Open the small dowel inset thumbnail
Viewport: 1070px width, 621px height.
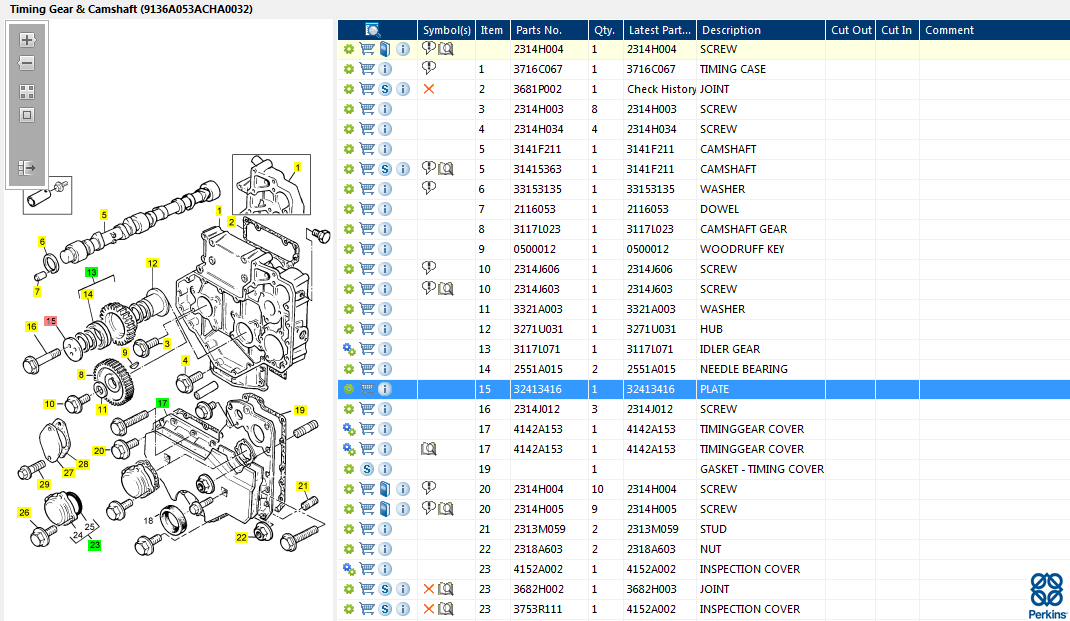[47, 196]
